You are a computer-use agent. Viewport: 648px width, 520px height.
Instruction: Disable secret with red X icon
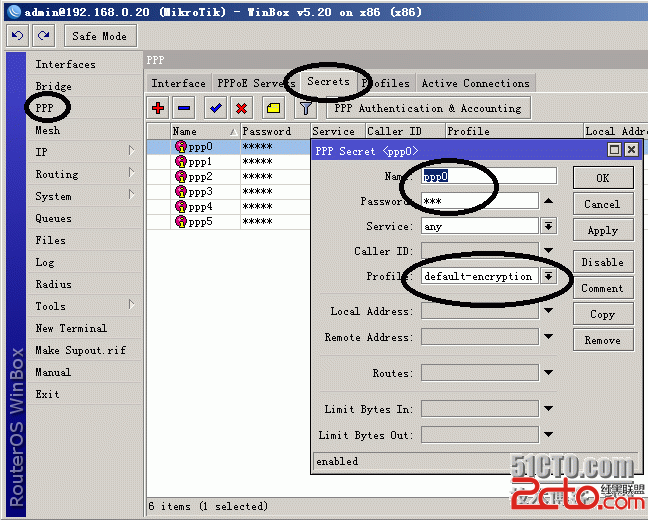241,108
